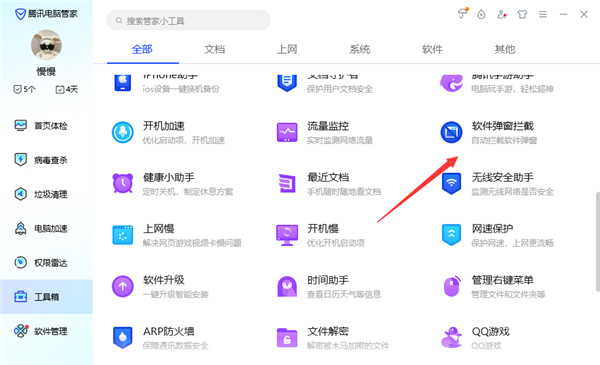Open the 软件弹窗拦截 popup blocker icon

[452, 132]
